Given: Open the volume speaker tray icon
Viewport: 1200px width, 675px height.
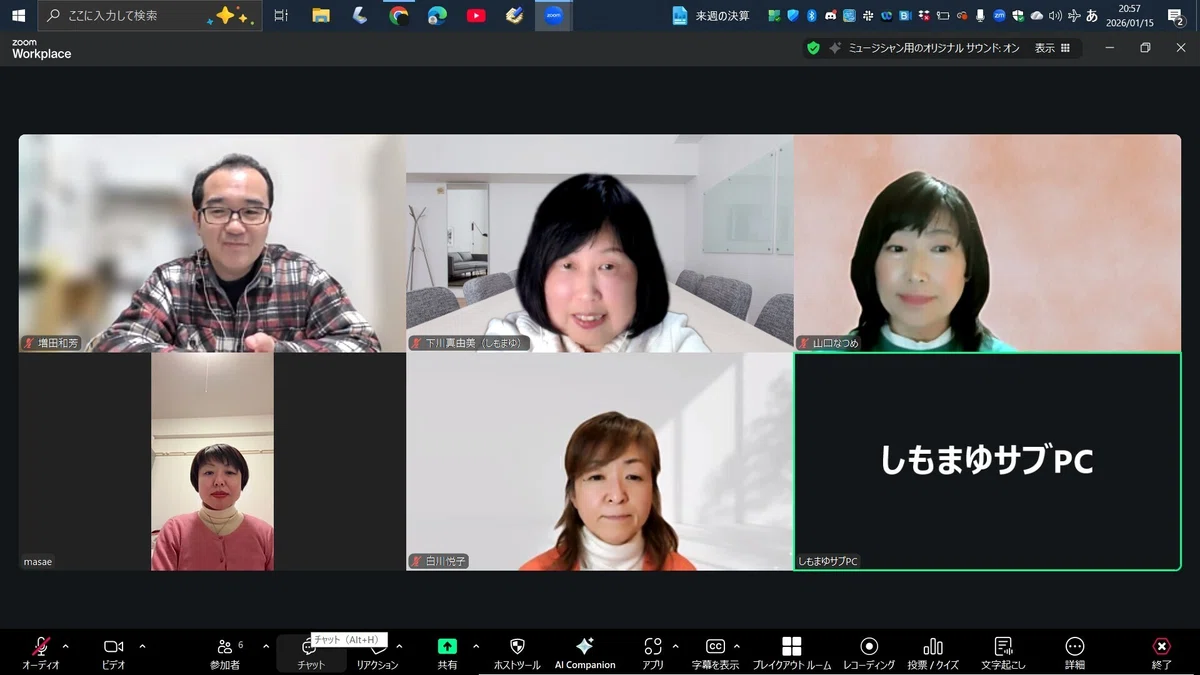Looking at the screenshot, I should tap(1055, 16).
